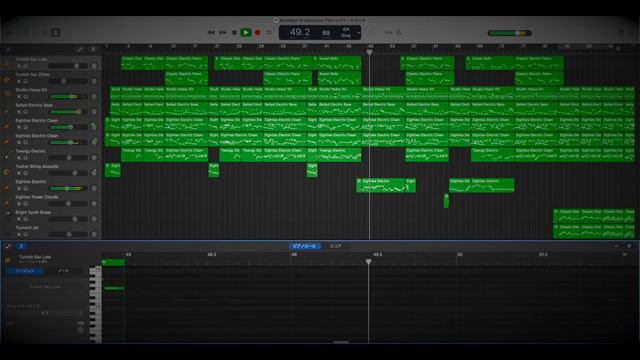Screen dimensions: 640x360
Task: Select the Twangy Electric track name
Action: click(x=30, y=151)
